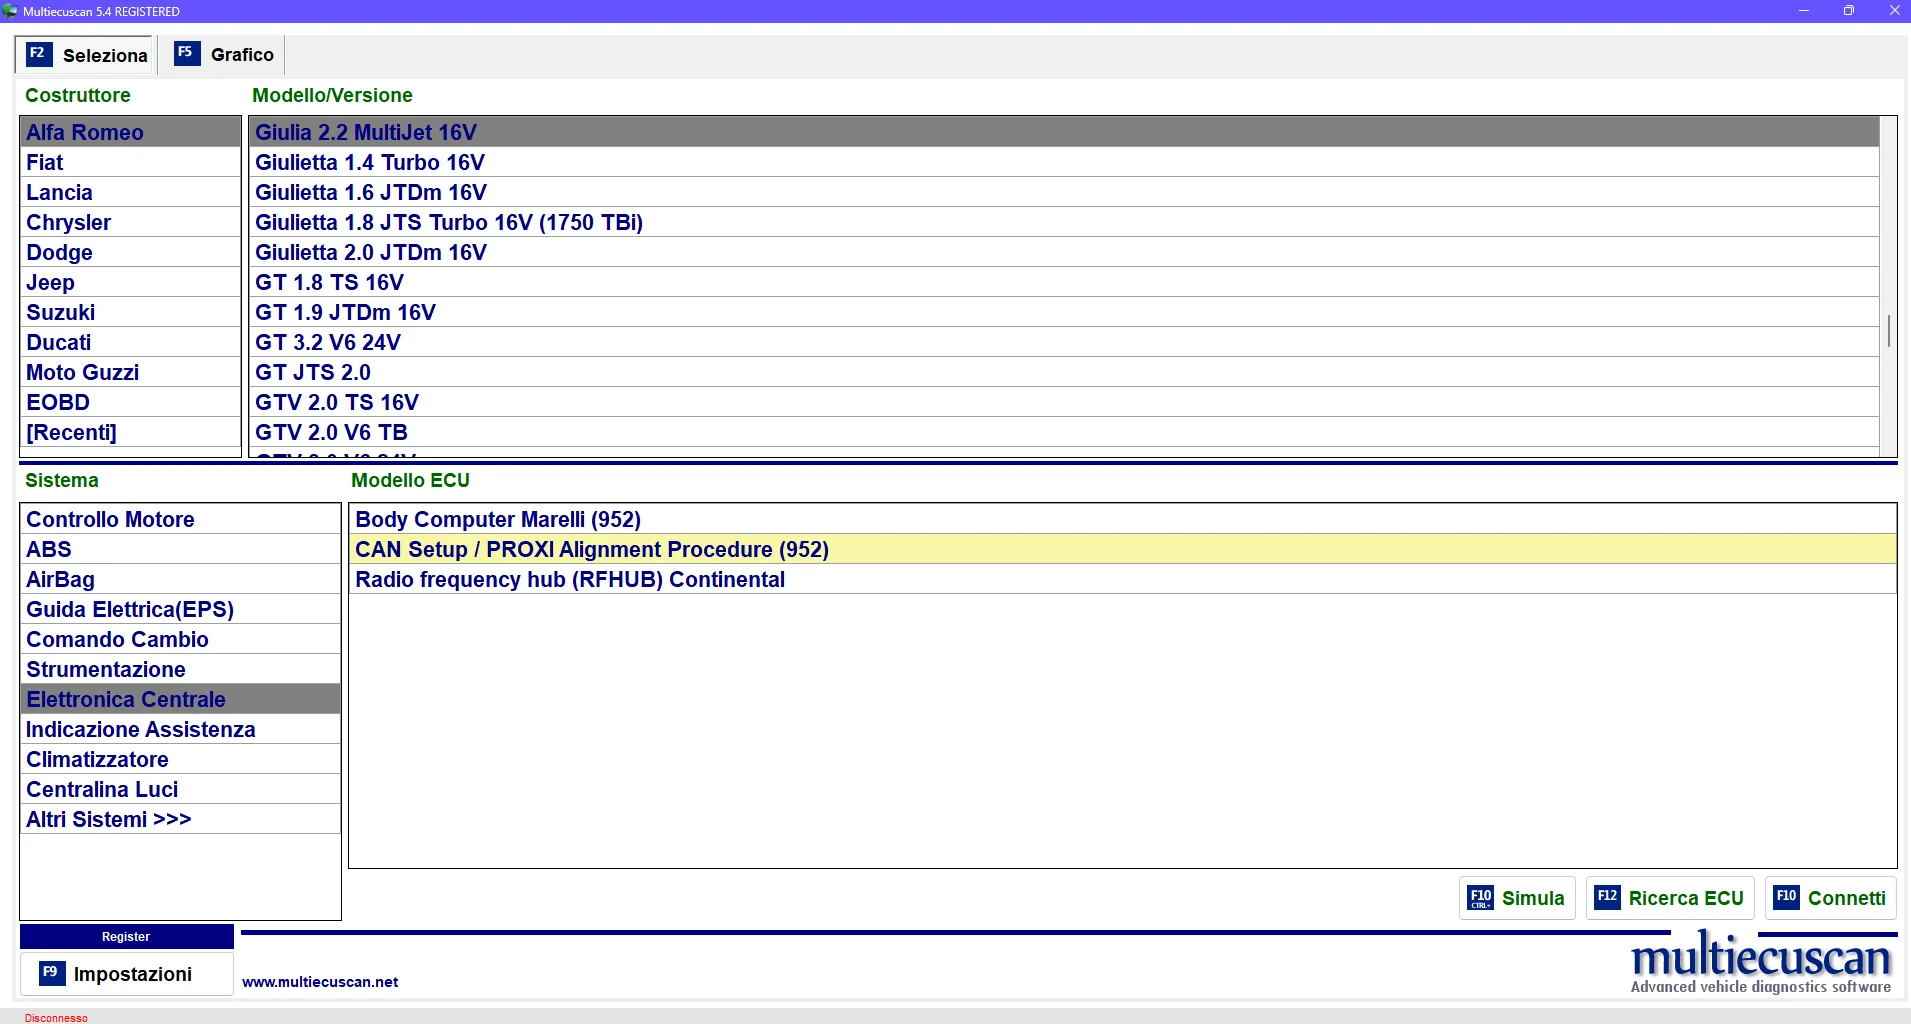Connect using the Connetti button
Viewport: 1911px width, 1024px height.
[1831, 898]
